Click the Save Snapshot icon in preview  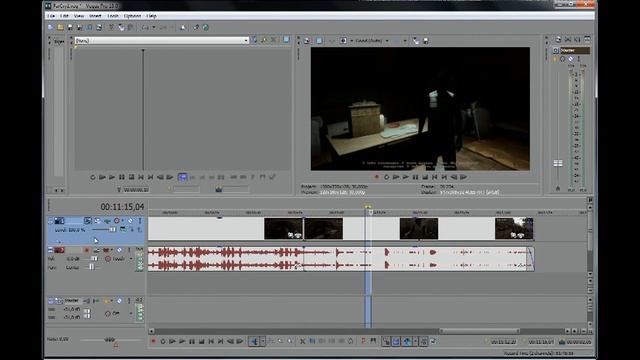[425, 40]
